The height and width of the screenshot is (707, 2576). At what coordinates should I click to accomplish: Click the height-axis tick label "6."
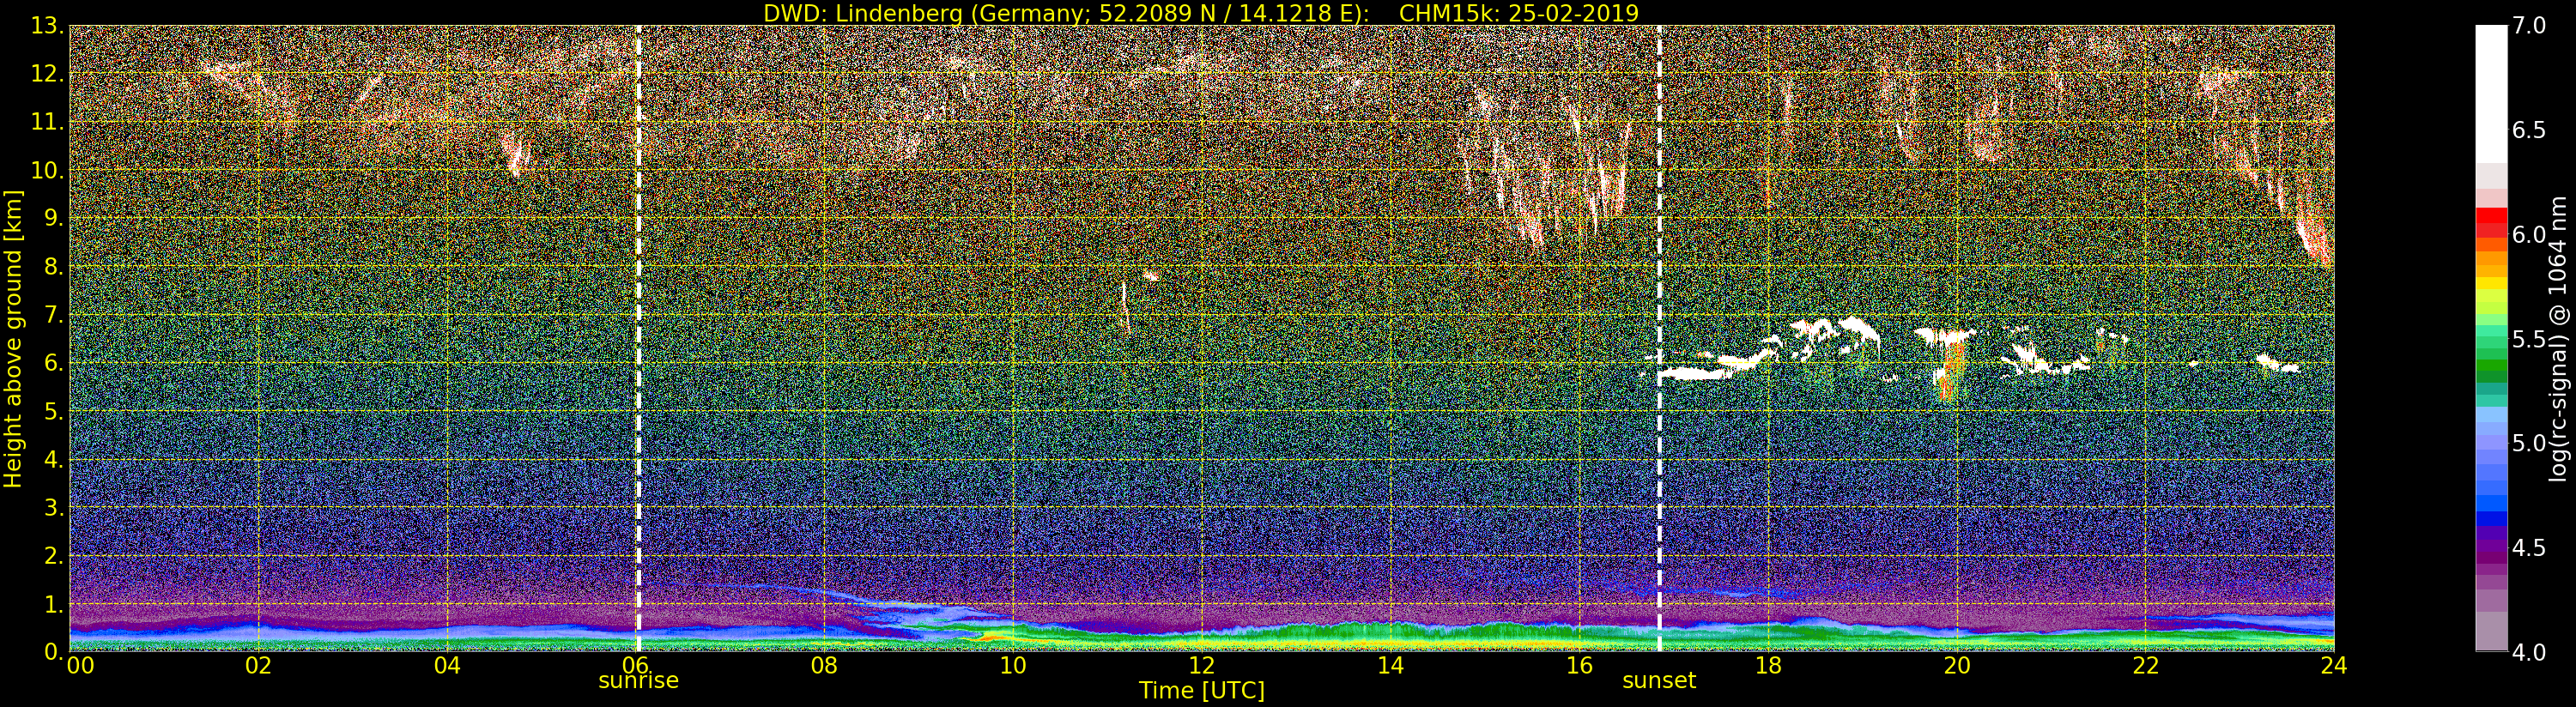point(53,363)
